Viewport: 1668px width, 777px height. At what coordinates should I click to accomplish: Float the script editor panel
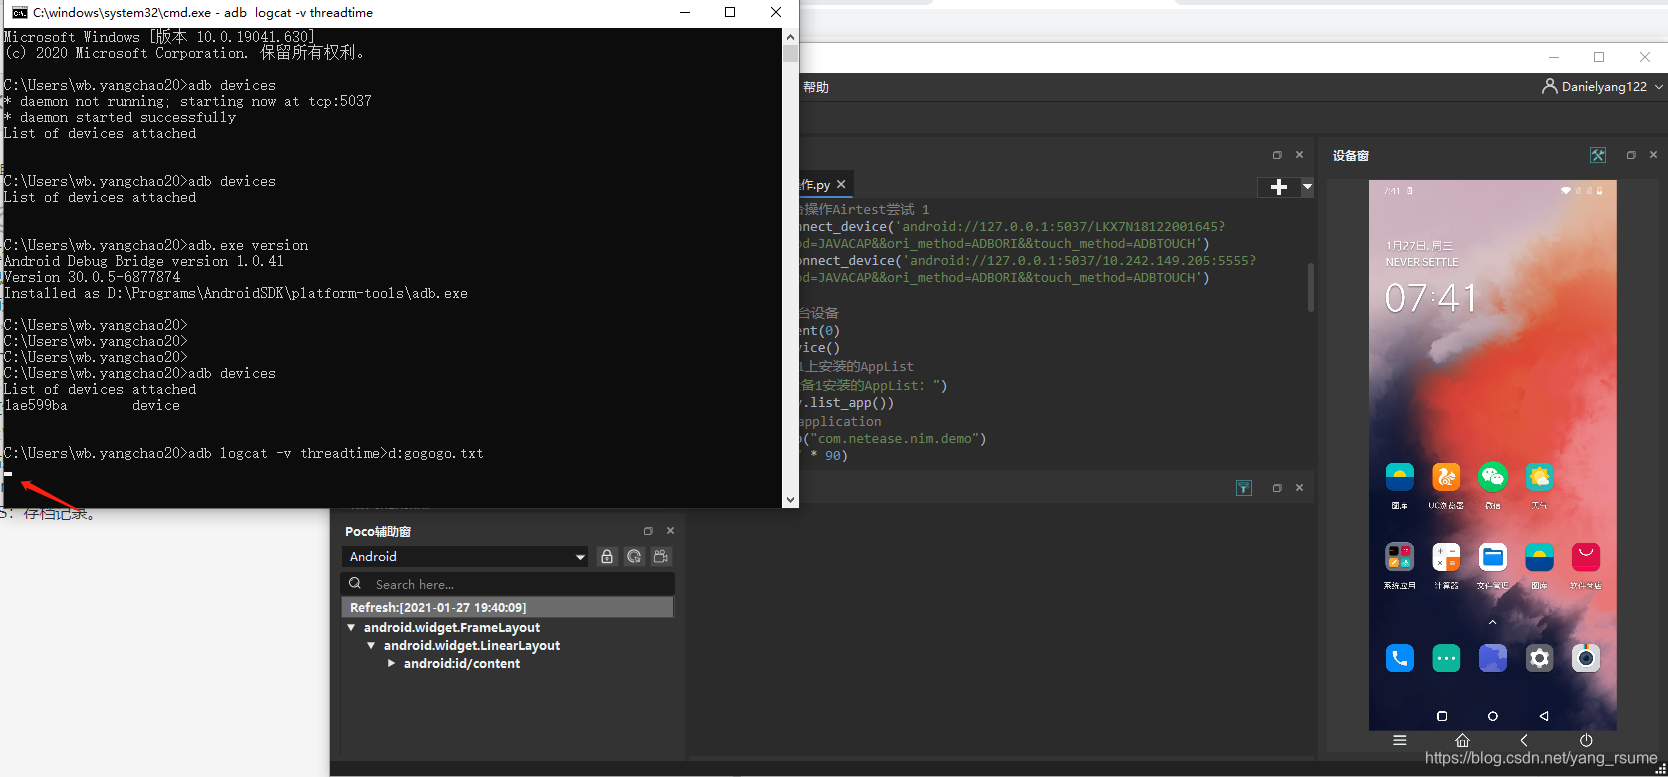tap(1277, 155)
